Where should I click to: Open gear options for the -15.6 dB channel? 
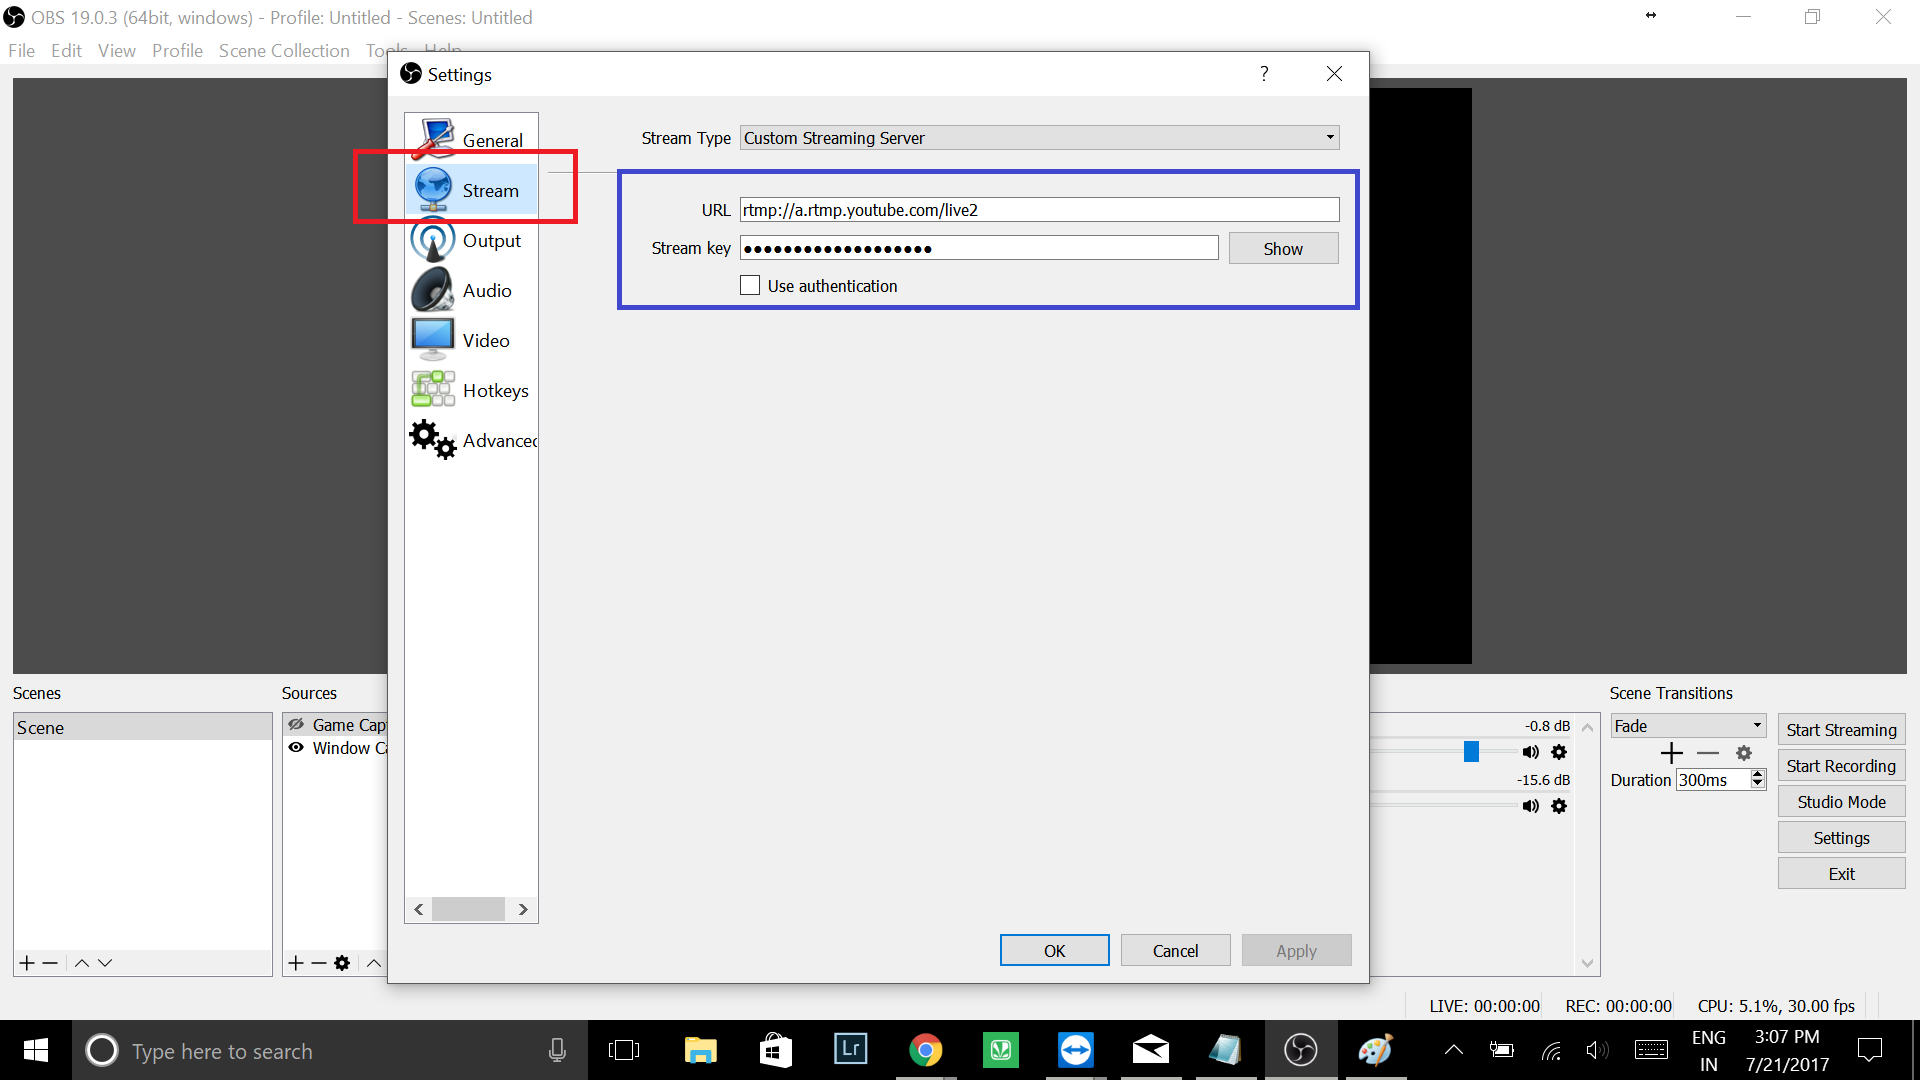tap(1561, 807)
